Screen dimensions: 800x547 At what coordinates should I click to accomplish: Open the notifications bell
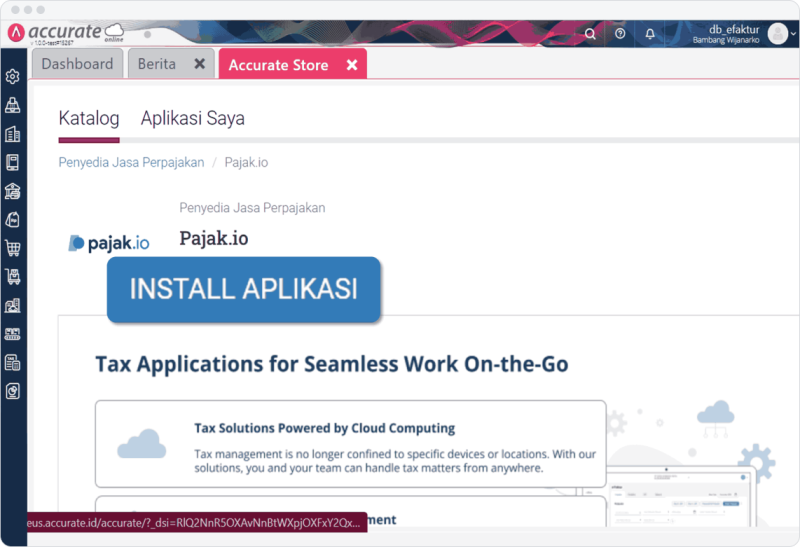pos(649,34)
